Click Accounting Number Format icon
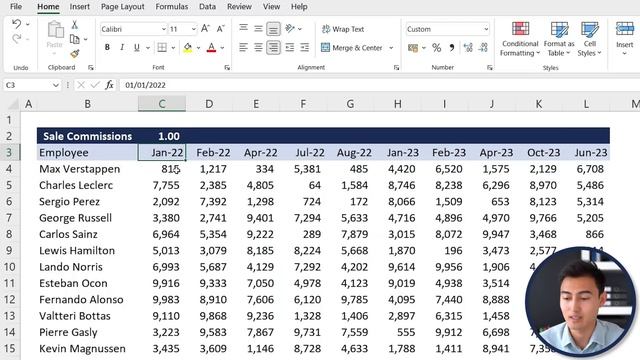Screen dimensions: 640x360 [x=413, y=48]
